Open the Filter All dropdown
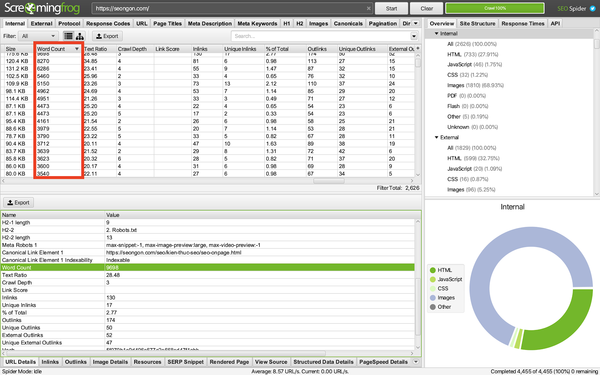This screenshot has height=375, width=600. pos(38,36)
